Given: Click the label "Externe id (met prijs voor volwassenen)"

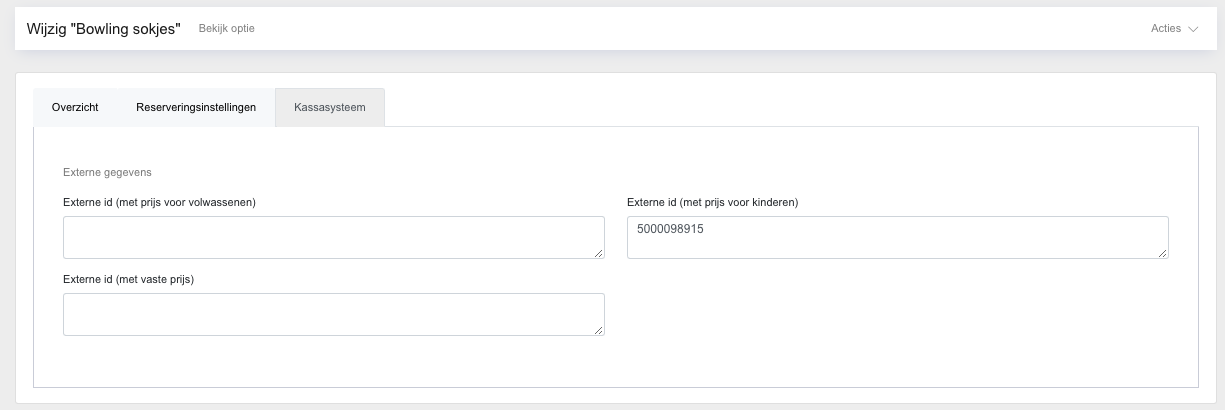Looking at the screenshot, I should point(159,202).
